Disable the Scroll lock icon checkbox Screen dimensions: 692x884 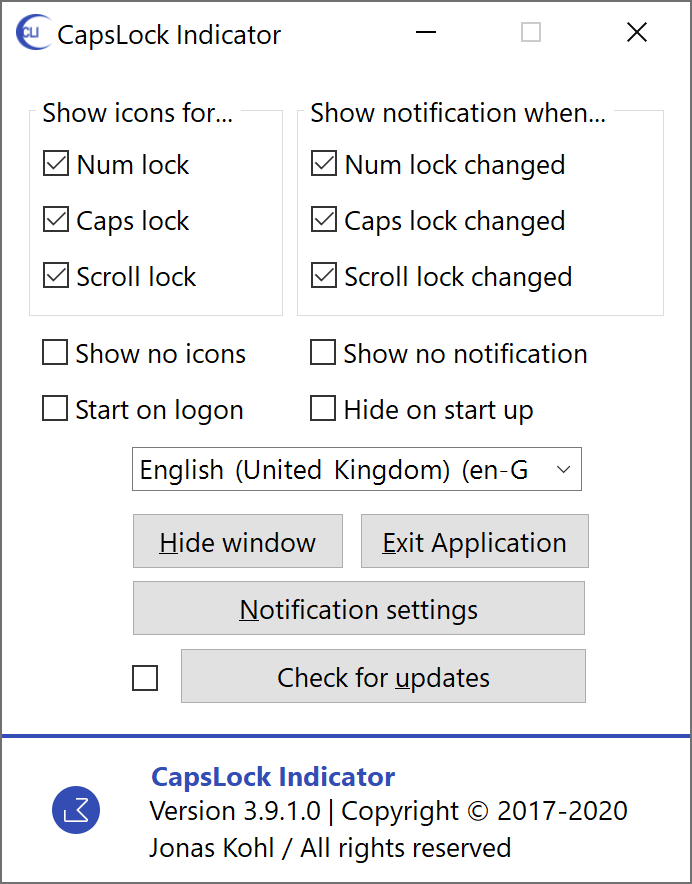pos(56,276)
